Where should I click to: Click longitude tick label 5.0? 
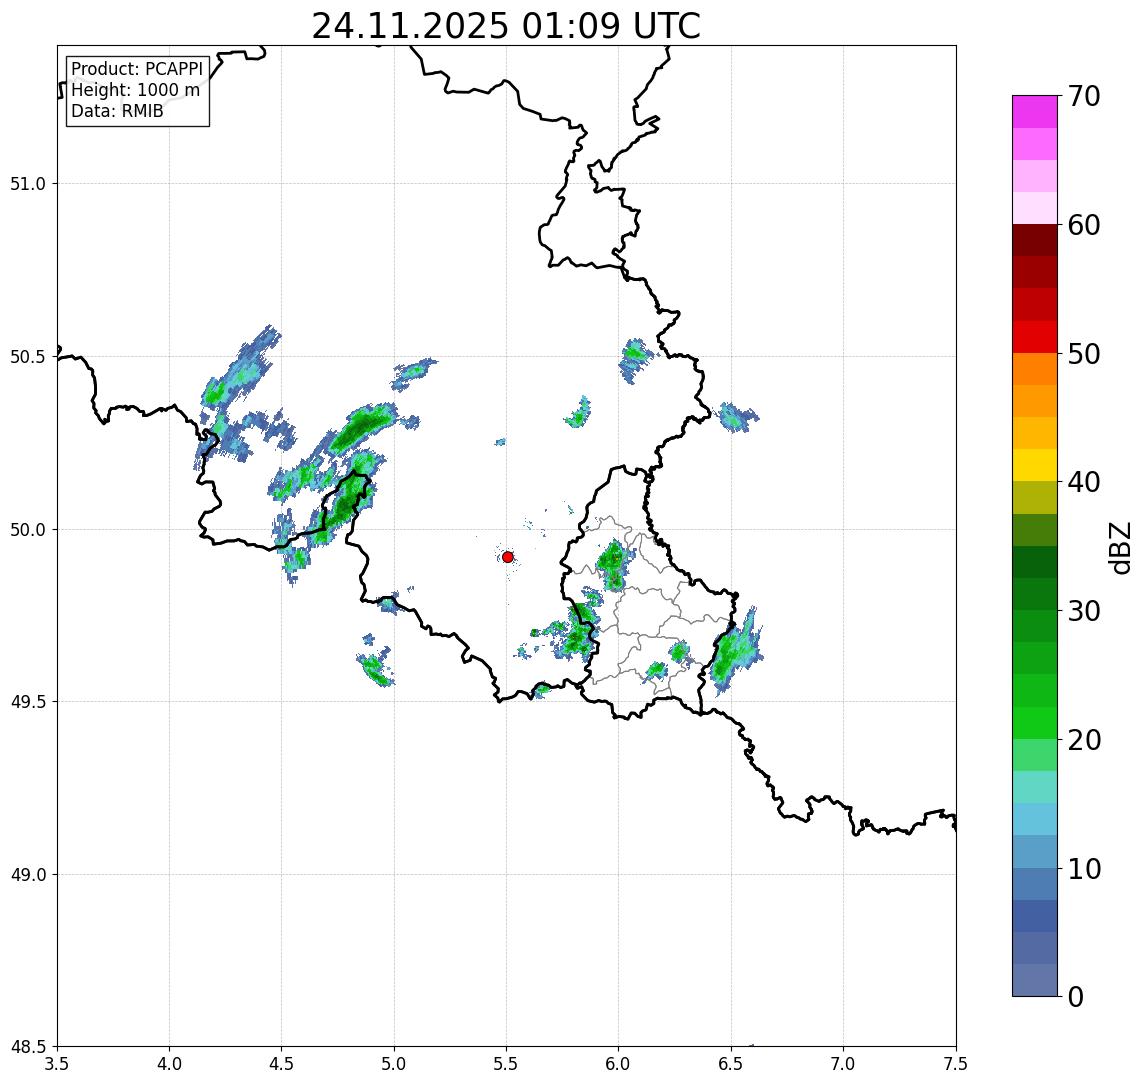click(394, 1064)
